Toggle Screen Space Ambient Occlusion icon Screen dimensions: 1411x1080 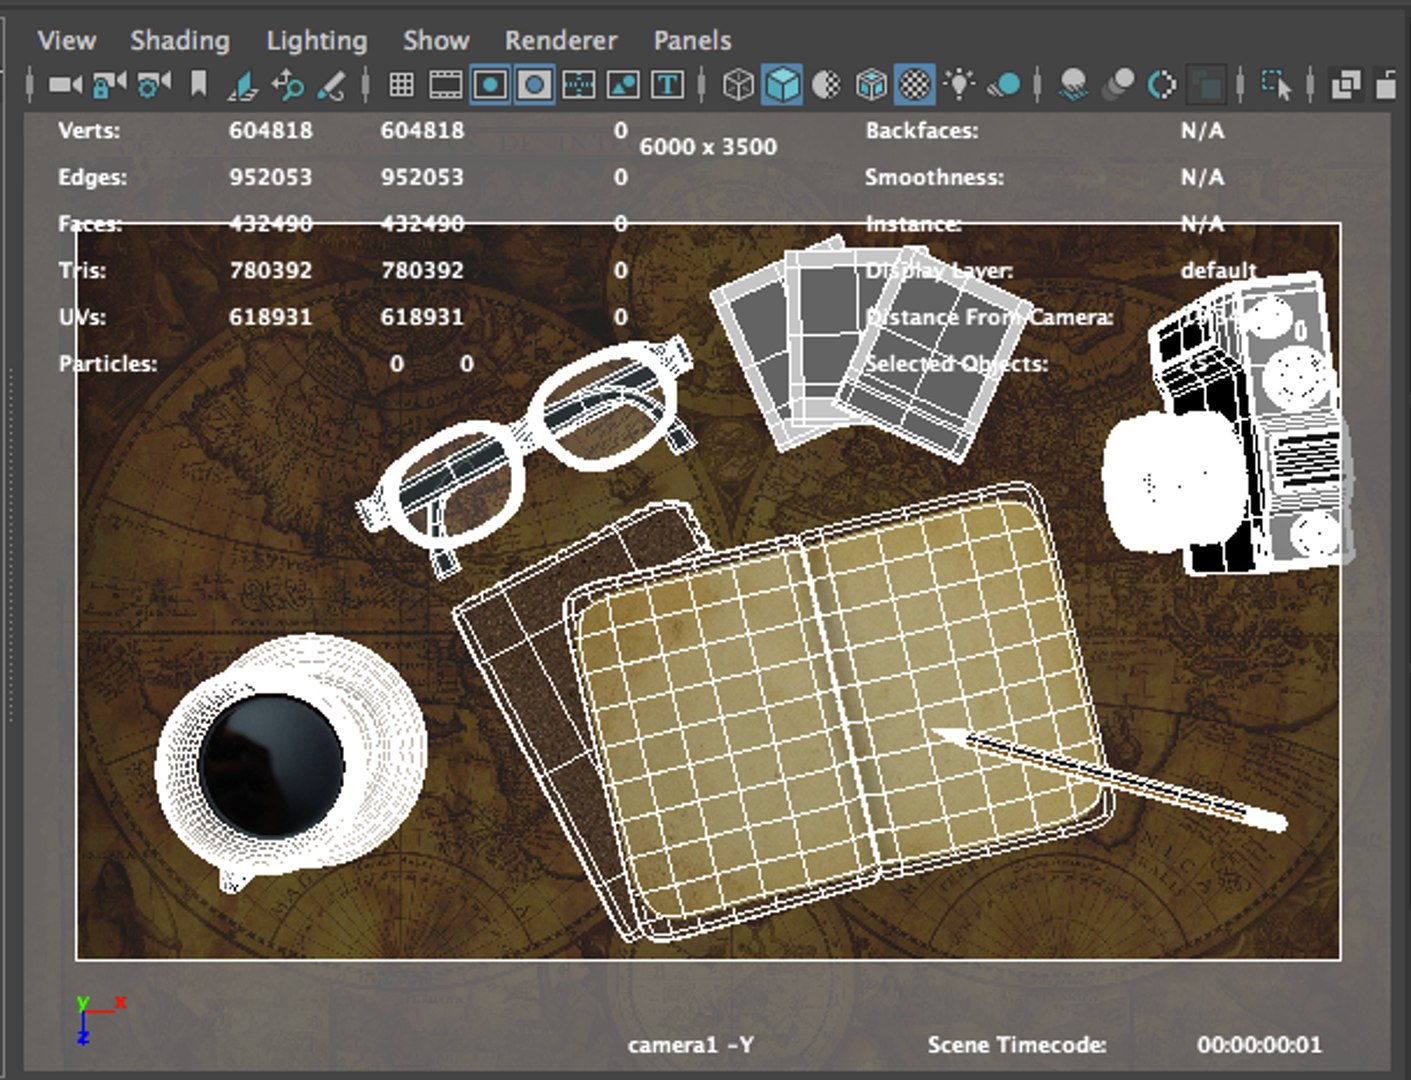pos(1073,85)
